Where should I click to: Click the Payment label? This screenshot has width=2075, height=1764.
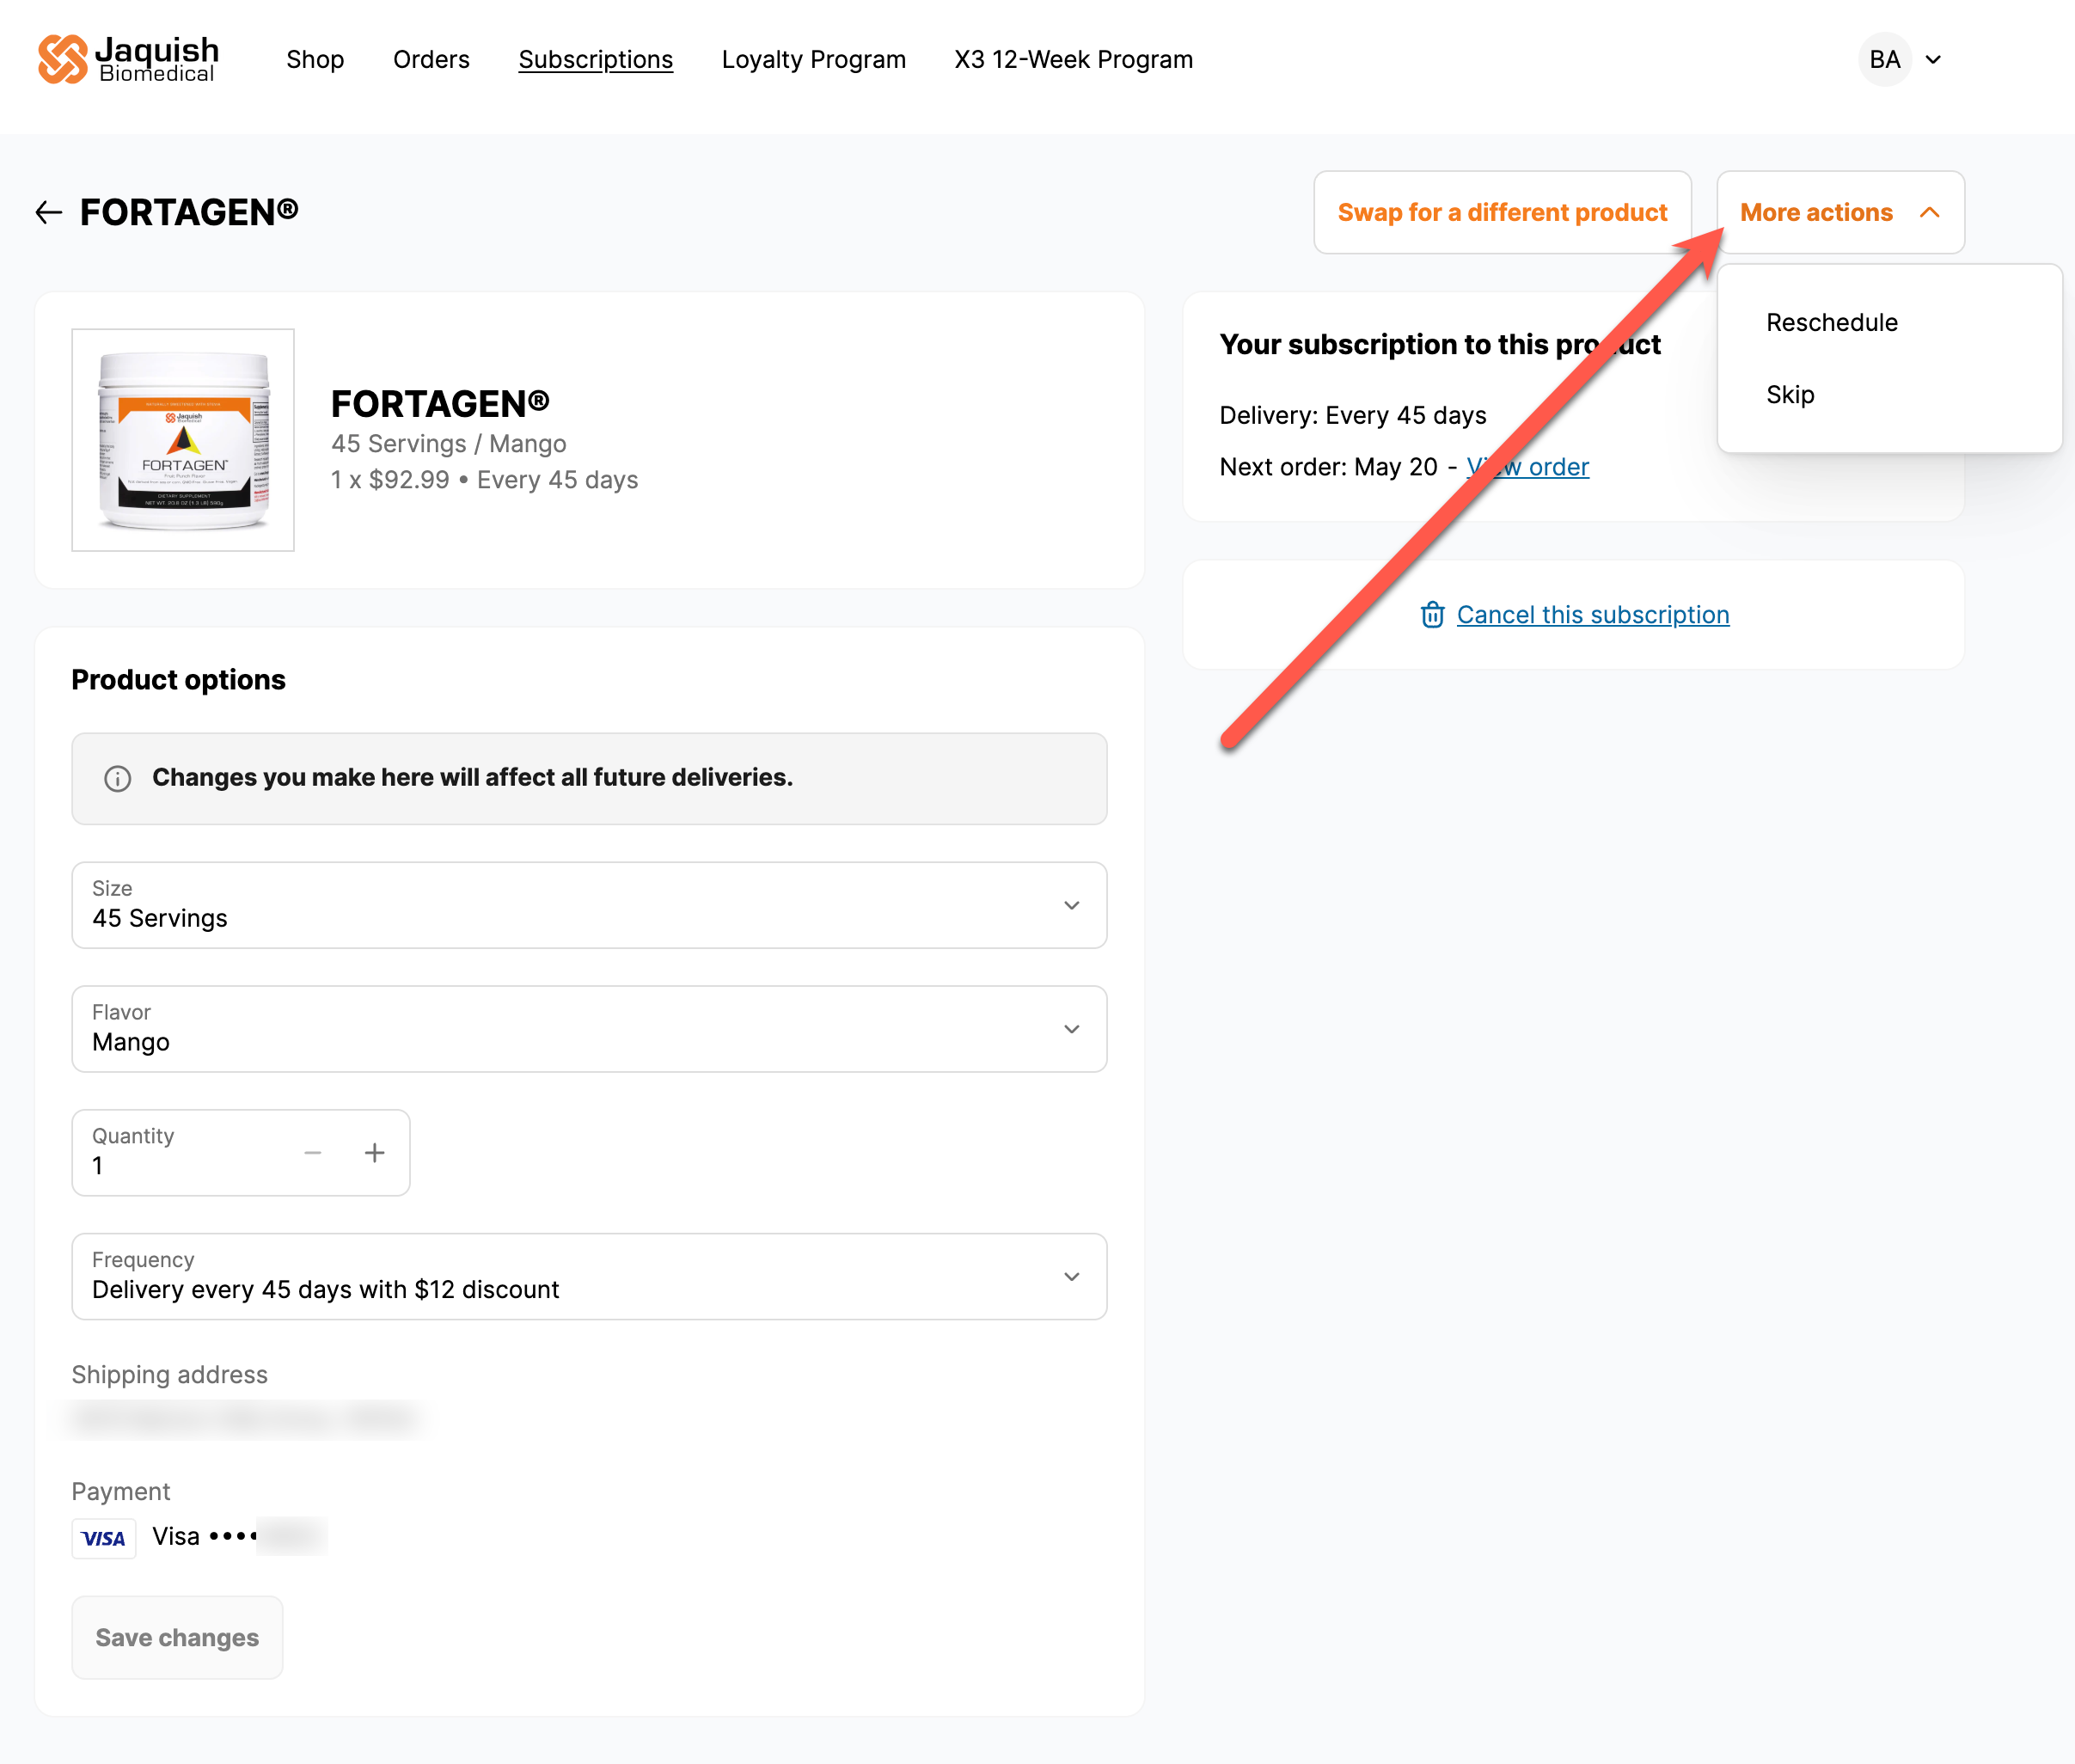[x=121, y=1492]
